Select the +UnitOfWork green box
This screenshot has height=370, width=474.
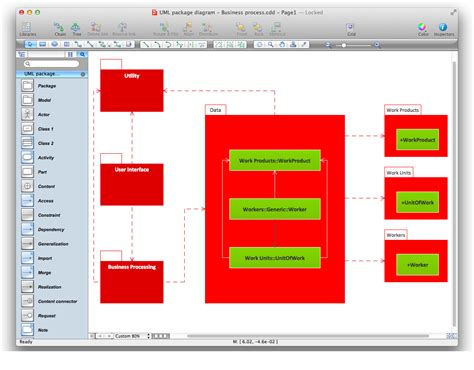[x=417, y=202]
